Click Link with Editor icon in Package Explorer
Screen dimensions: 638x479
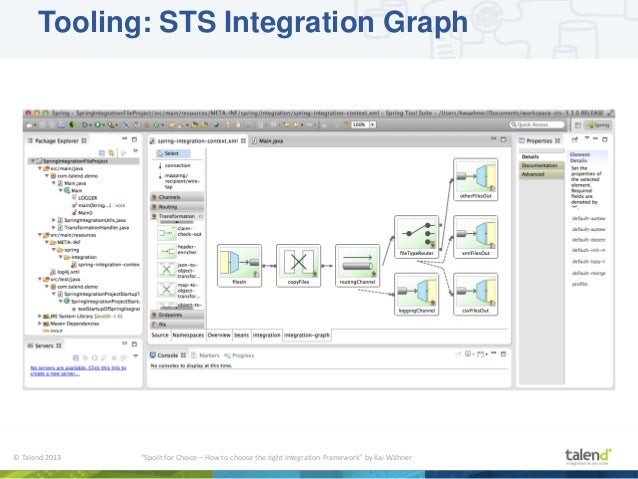click(111, 153)
